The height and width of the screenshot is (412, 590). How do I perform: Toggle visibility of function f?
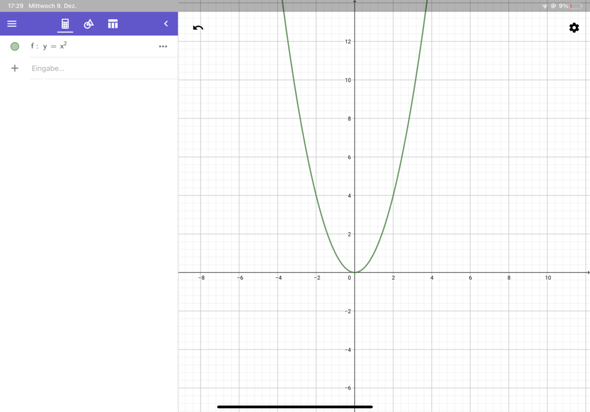coord(15,46)
